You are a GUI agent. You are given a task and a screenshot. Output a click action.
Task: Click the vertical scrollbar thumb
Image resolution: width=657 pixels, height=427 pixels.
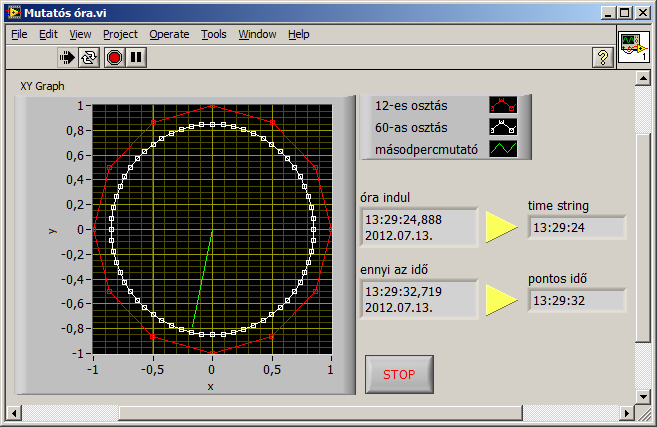(642, 238)
